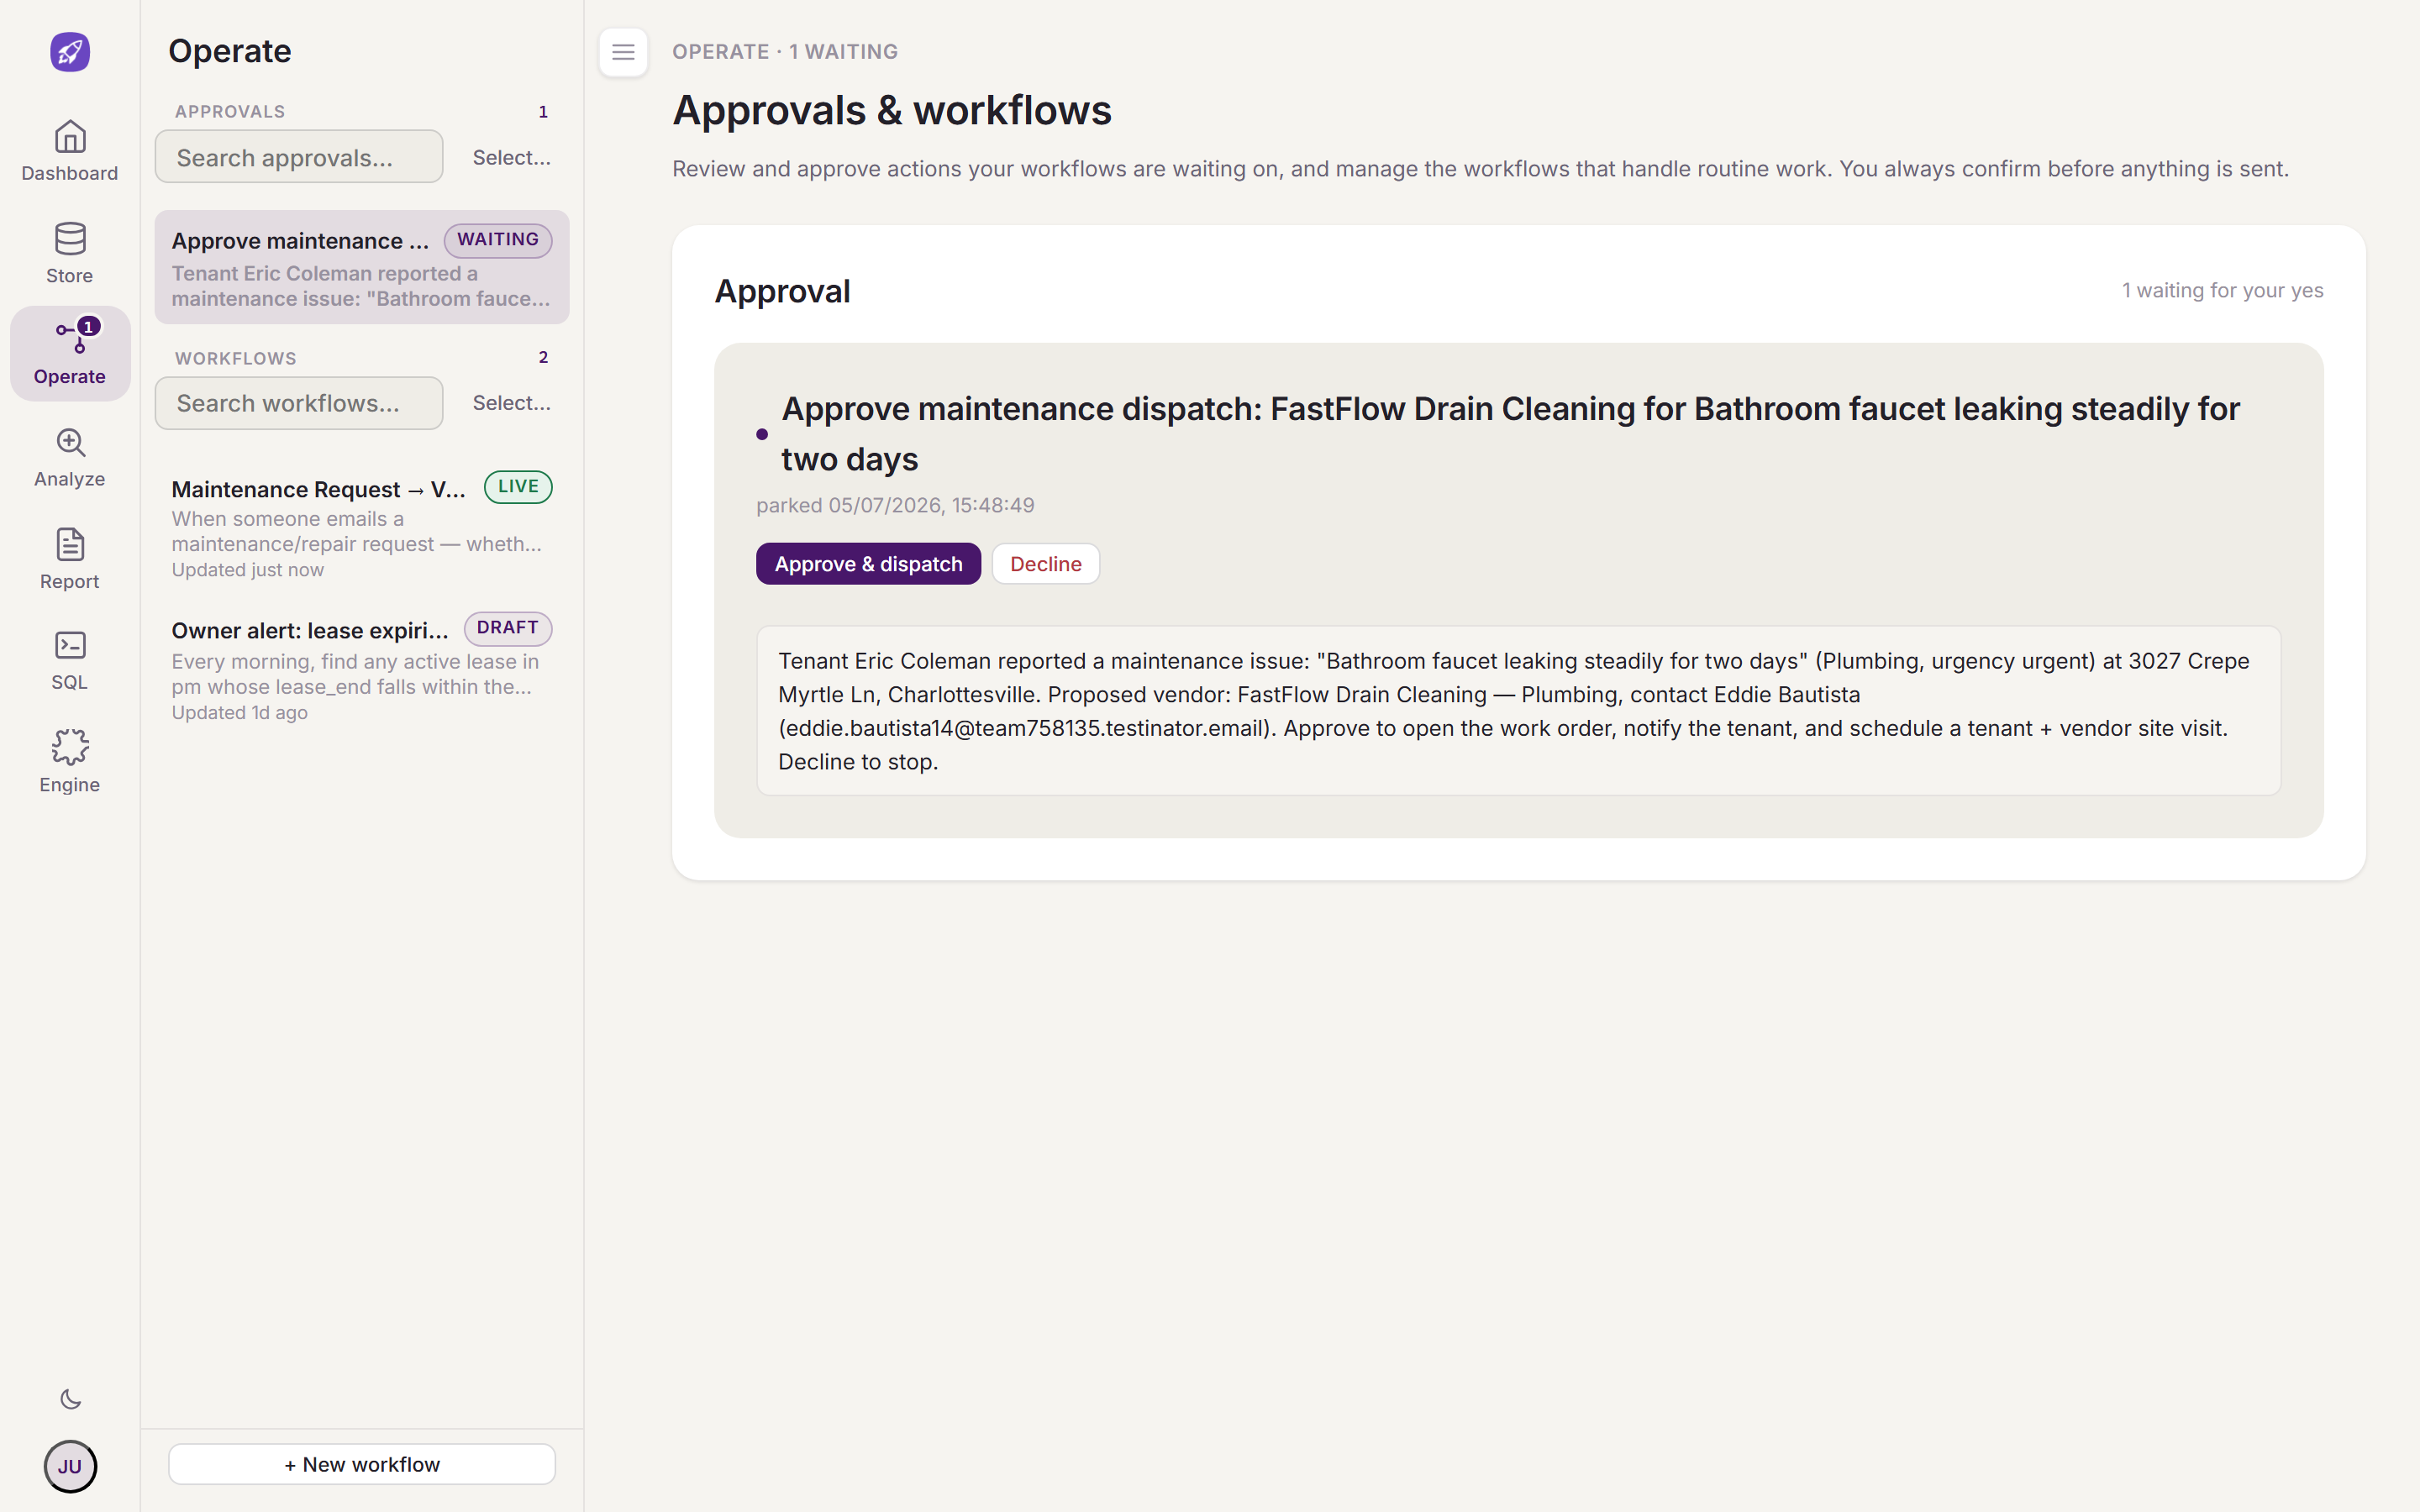
Task: Click the WAITING status badge
Action: [498, 240]
